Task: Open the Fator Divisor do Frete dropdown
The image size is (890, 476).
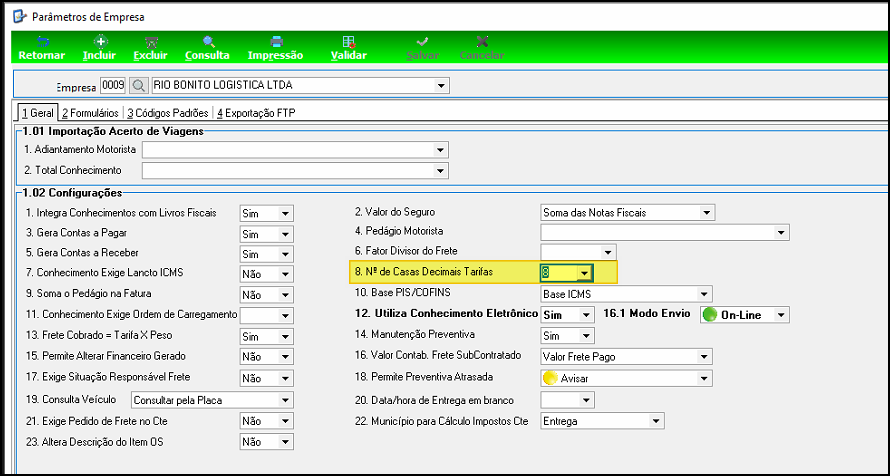Action: (608, 251)
